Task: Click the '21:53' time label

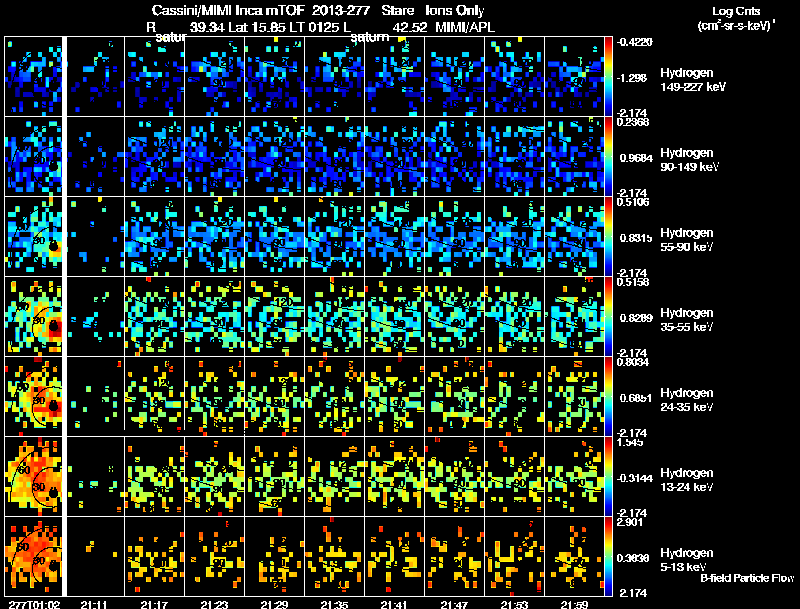Action: pyautogui.click(x=514, y=605)
